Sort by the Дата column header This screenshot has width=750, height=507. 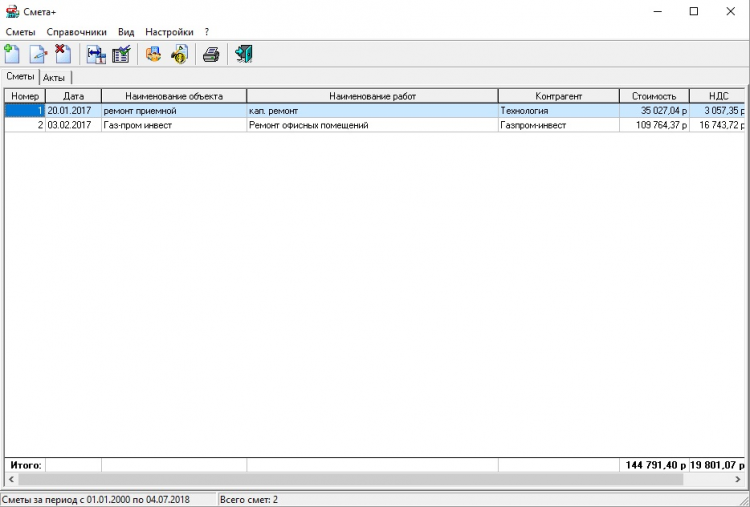(73, 96)
